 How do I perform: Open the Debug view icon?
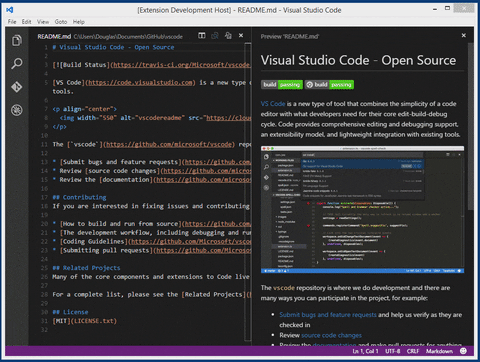(x=17, y=110)
